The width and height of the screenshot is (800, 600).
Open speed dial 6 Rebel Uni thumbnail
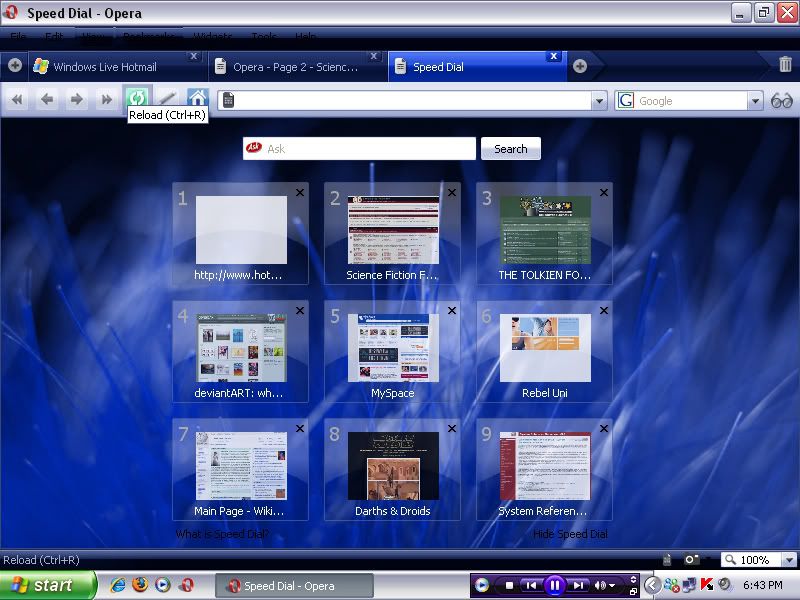pos(545,348)
